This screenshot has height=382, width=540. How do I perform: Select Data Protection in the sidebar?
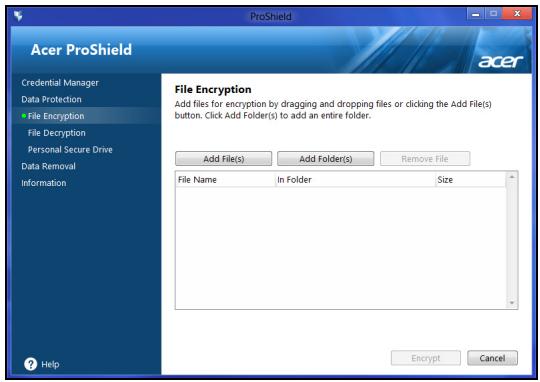click(x=51, y=100)
